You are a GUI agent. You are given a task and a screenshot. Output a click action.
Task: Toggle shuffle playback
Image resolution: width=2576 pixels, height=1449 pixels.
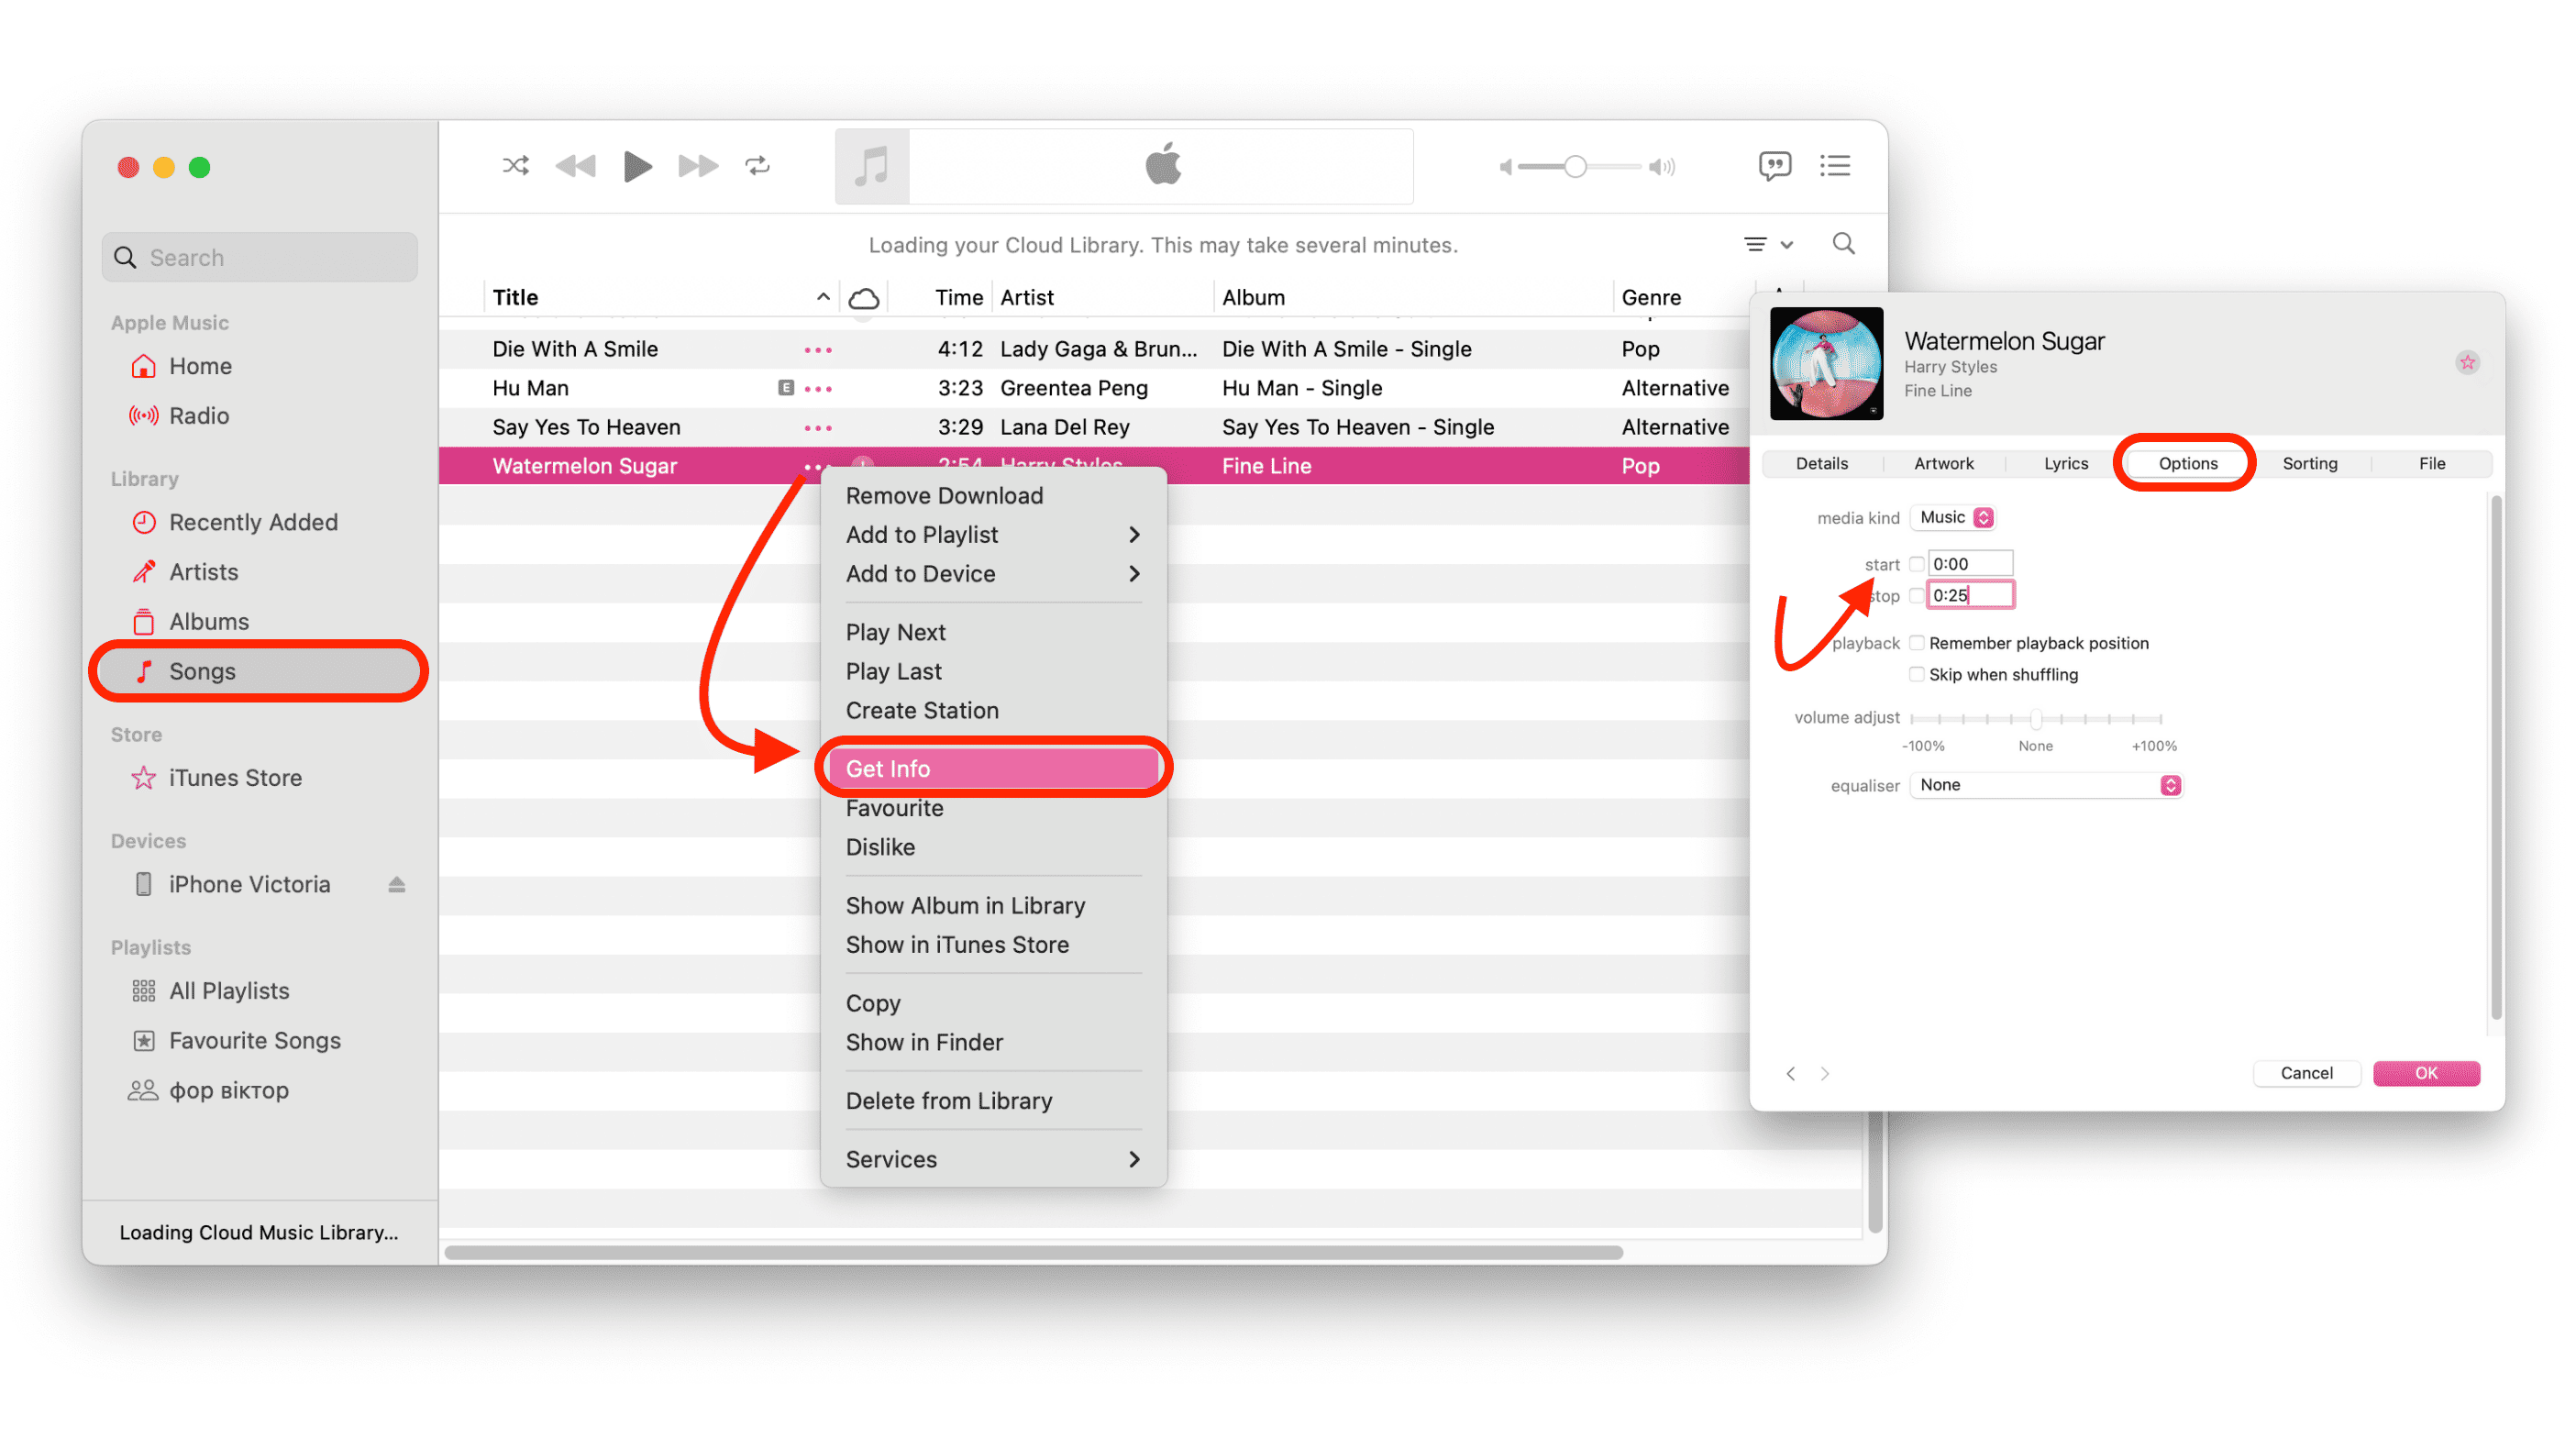coord(515,166)
